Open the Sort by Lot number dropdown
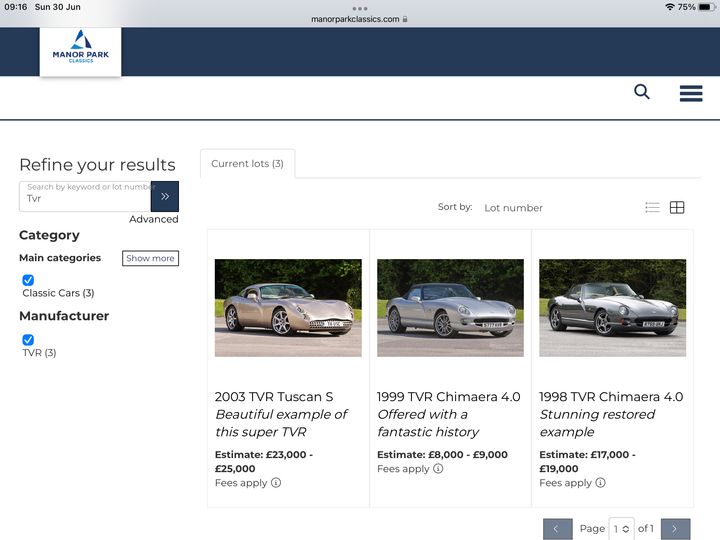This screenshot has height=540, width=720. pyautogui.click(x=513, y=208)
